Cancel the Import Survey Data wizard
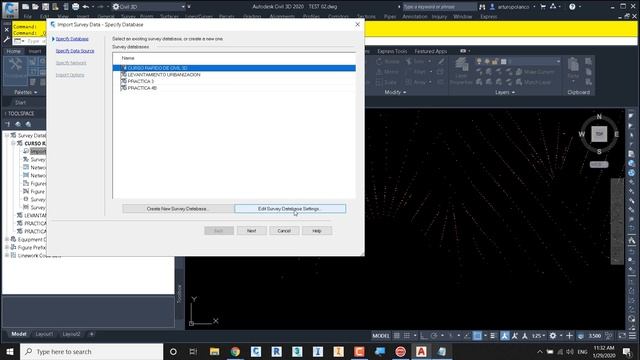The height and width of the screenshot is (360, 640). 284,231
